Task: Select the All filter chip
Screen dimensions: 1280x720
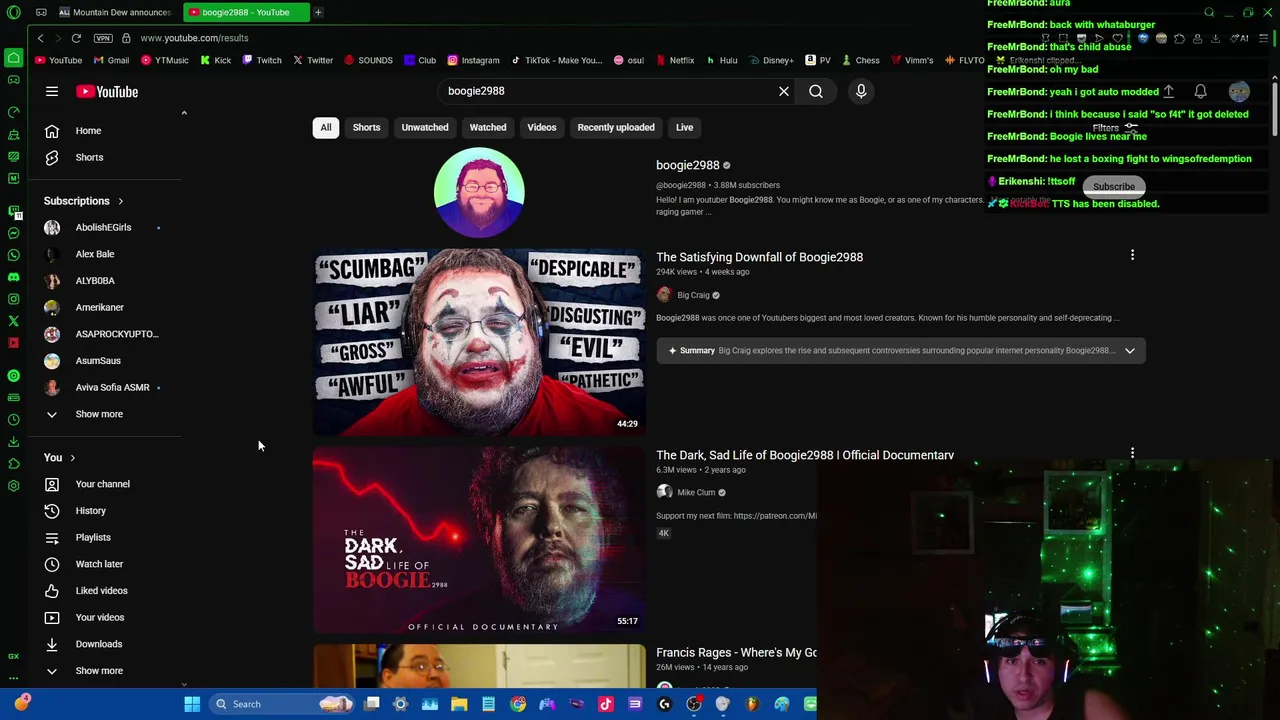Action: [325, 127]
